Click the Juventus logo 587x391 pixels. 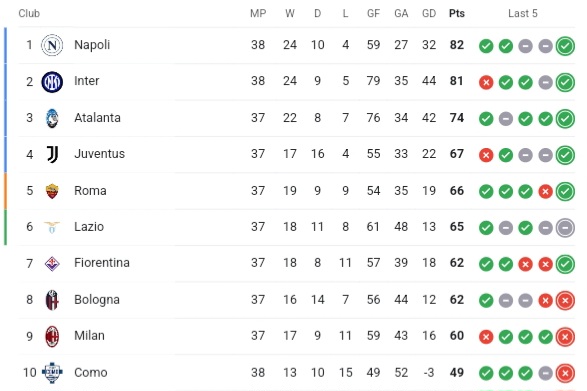tap(52, 154)
